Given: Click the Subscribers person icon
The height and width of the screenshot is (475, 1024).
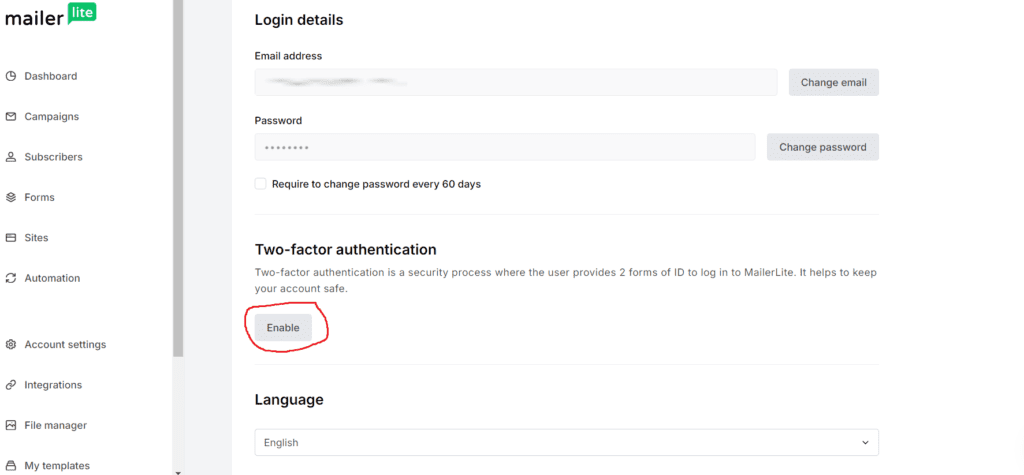Looking at the screenshot, I should [x=11, y=157].
